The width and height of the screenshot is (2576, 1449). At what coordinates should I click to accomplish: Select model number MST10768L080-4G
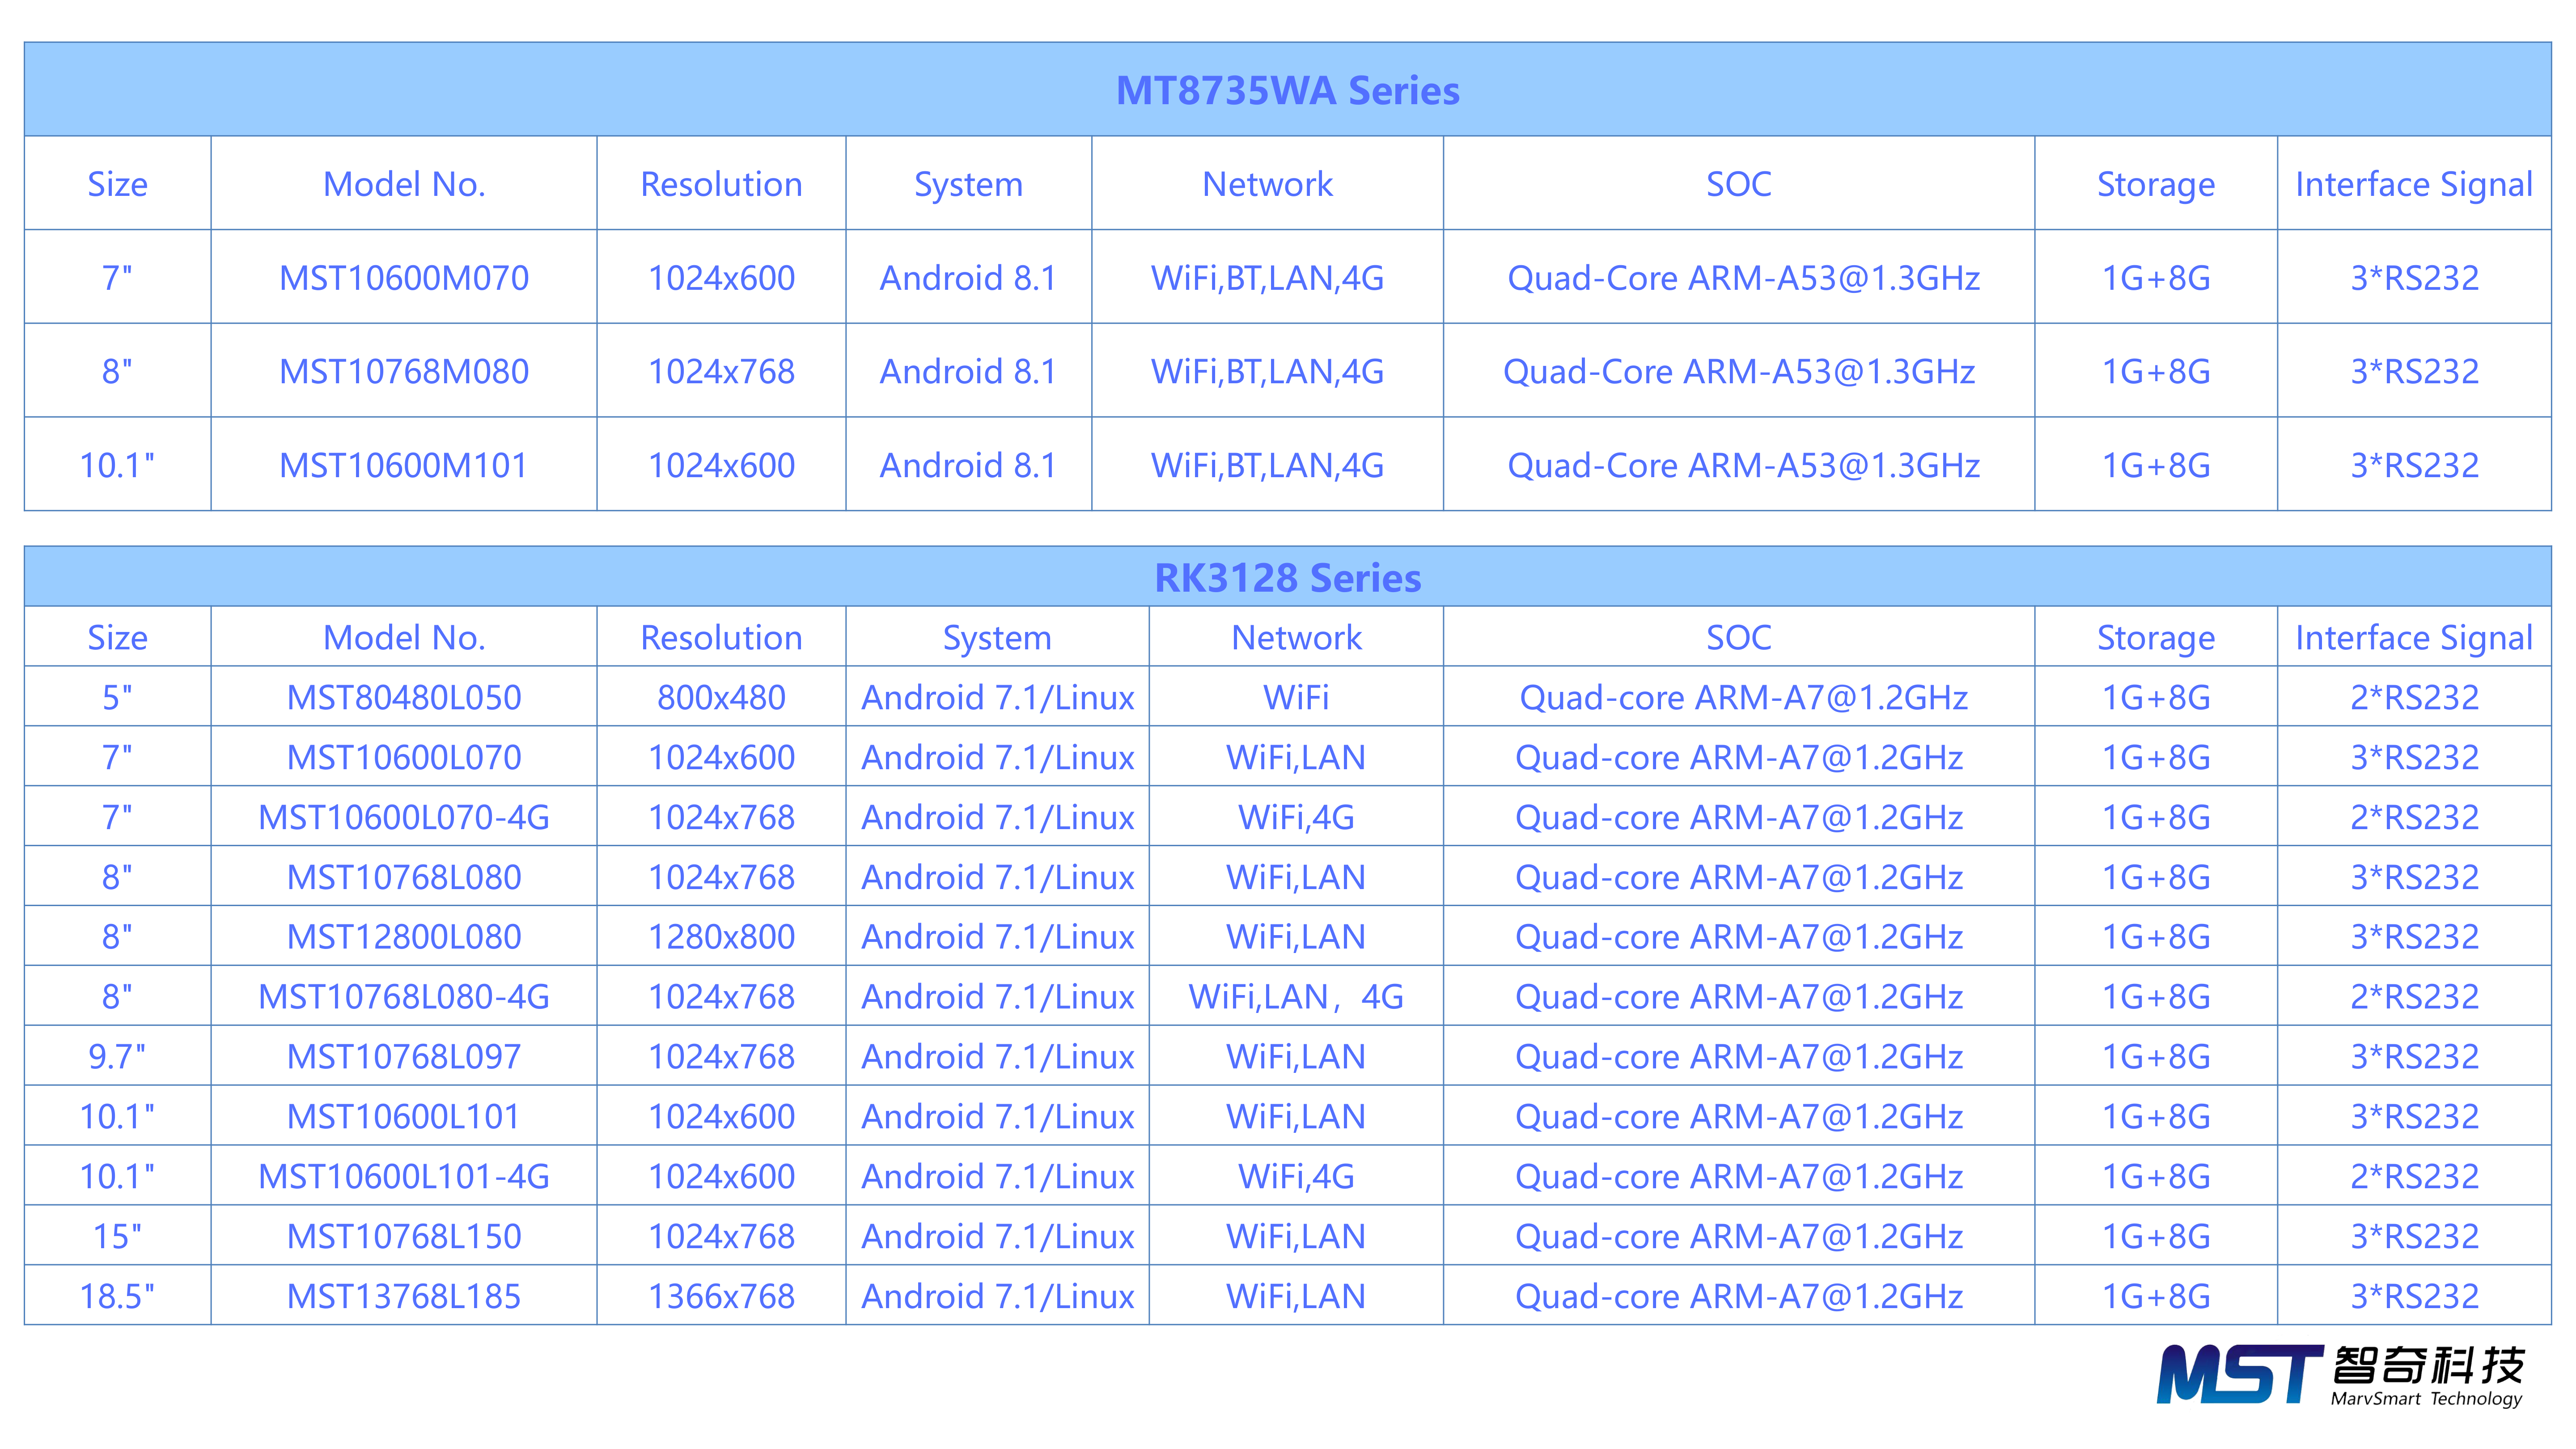404,997
